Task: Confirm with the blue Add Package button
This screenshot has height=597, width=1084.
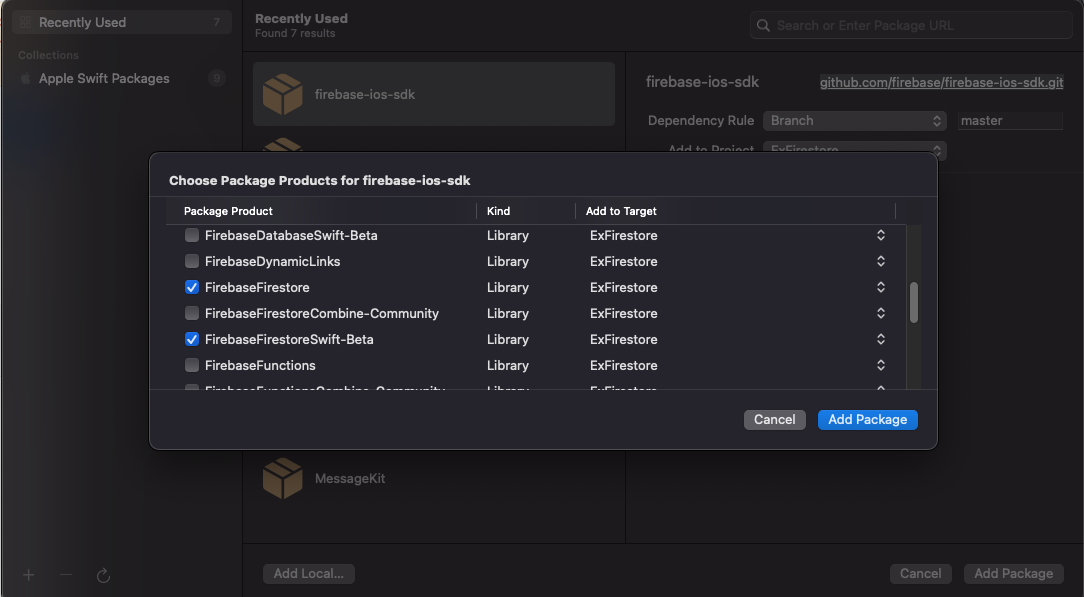Action: coord(867,419)
